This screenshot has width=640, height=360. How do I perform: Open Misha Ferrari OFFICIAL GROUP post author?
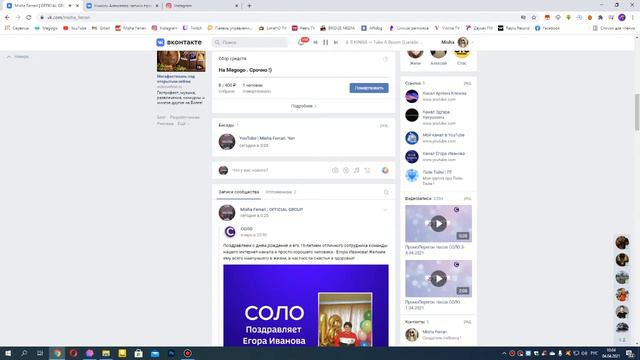[271, 209]
